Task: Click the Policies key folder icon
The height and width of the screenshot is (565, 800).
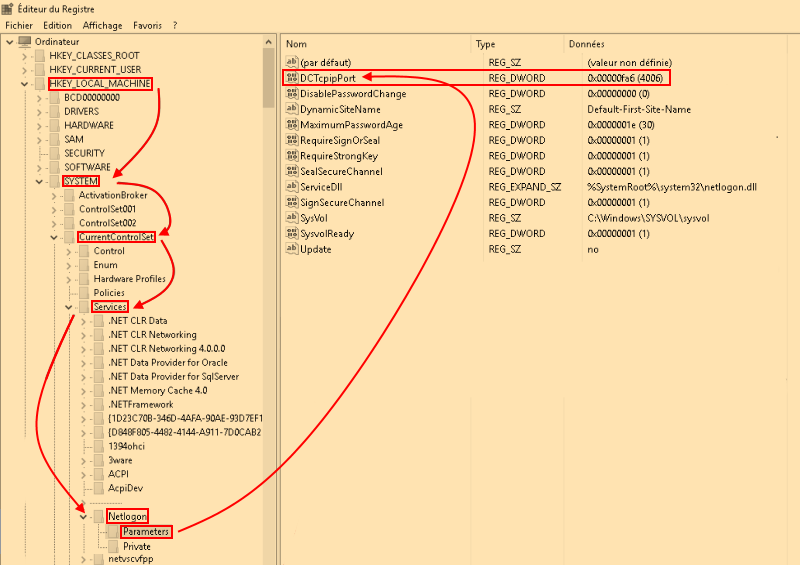Action: coord(84,292)
